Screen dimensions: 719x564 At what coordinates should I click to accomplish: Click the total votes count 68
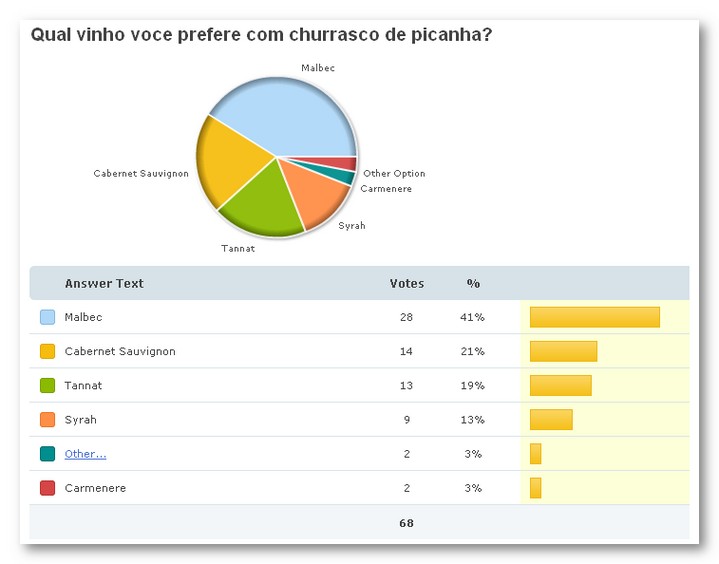point(407,522)
